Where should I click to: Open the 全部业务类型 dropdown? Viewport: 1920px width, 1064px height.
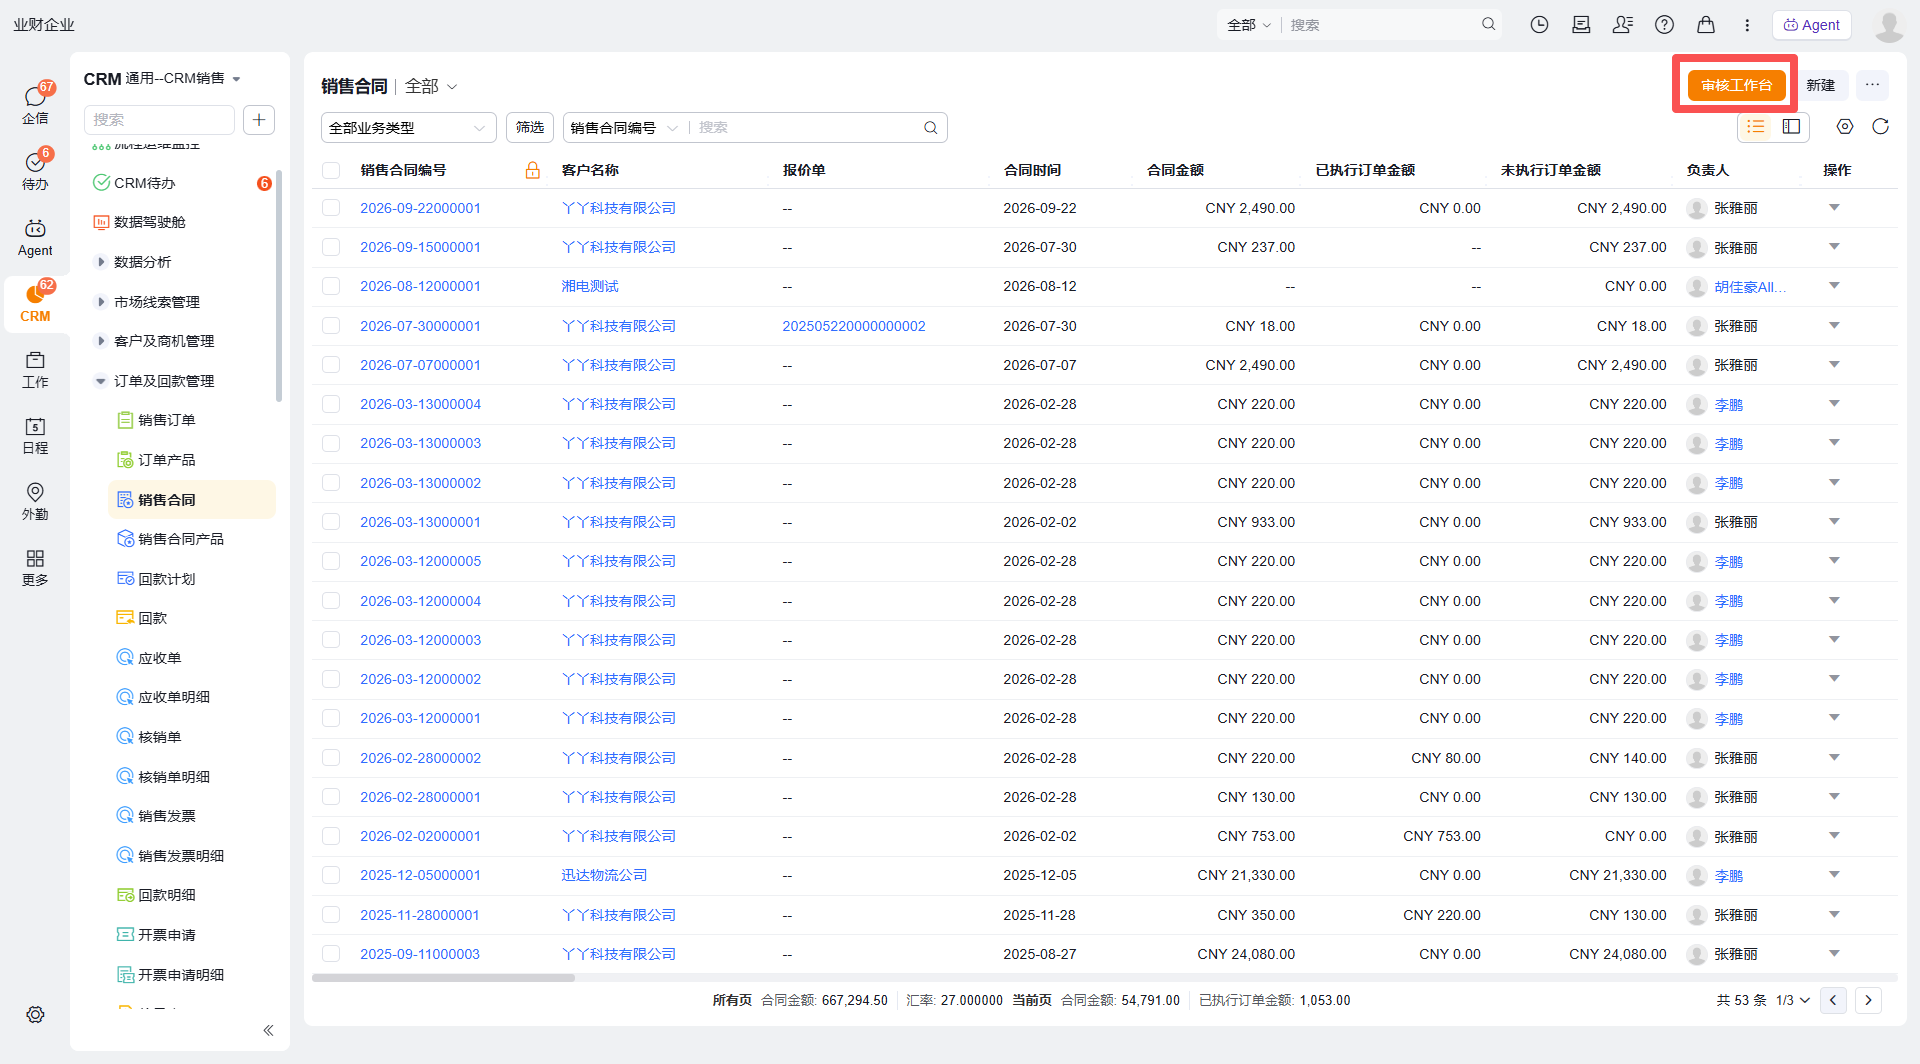408,128
